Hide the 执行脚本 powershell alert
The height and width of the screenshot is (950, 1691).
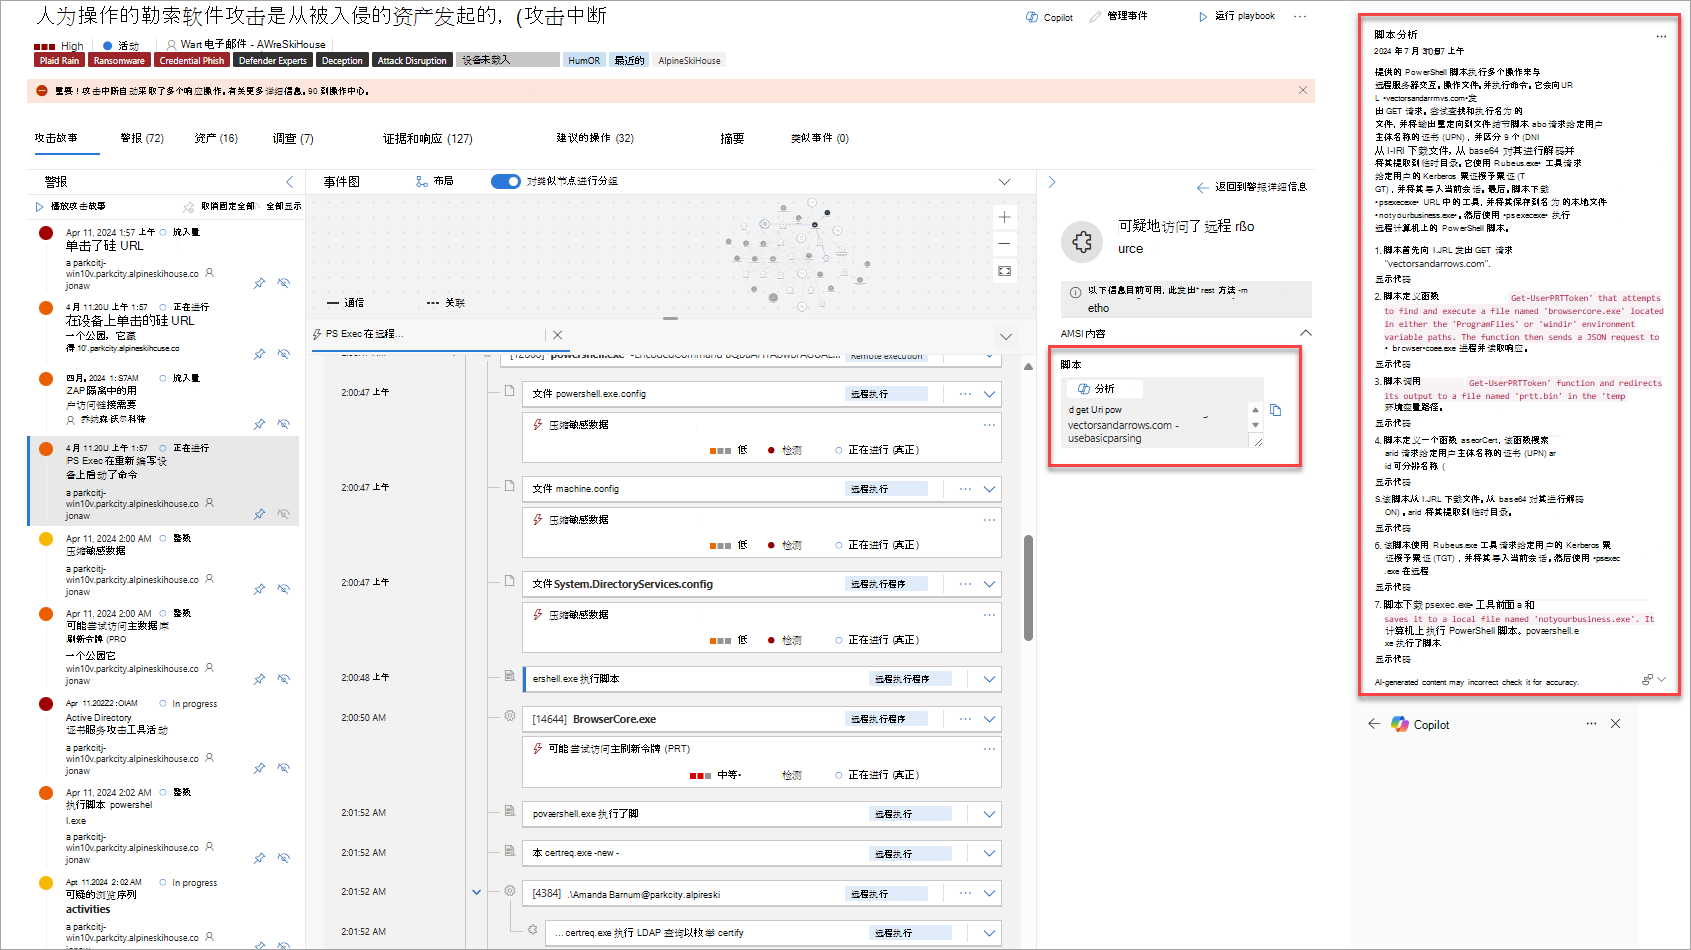(x=284, y=858)
